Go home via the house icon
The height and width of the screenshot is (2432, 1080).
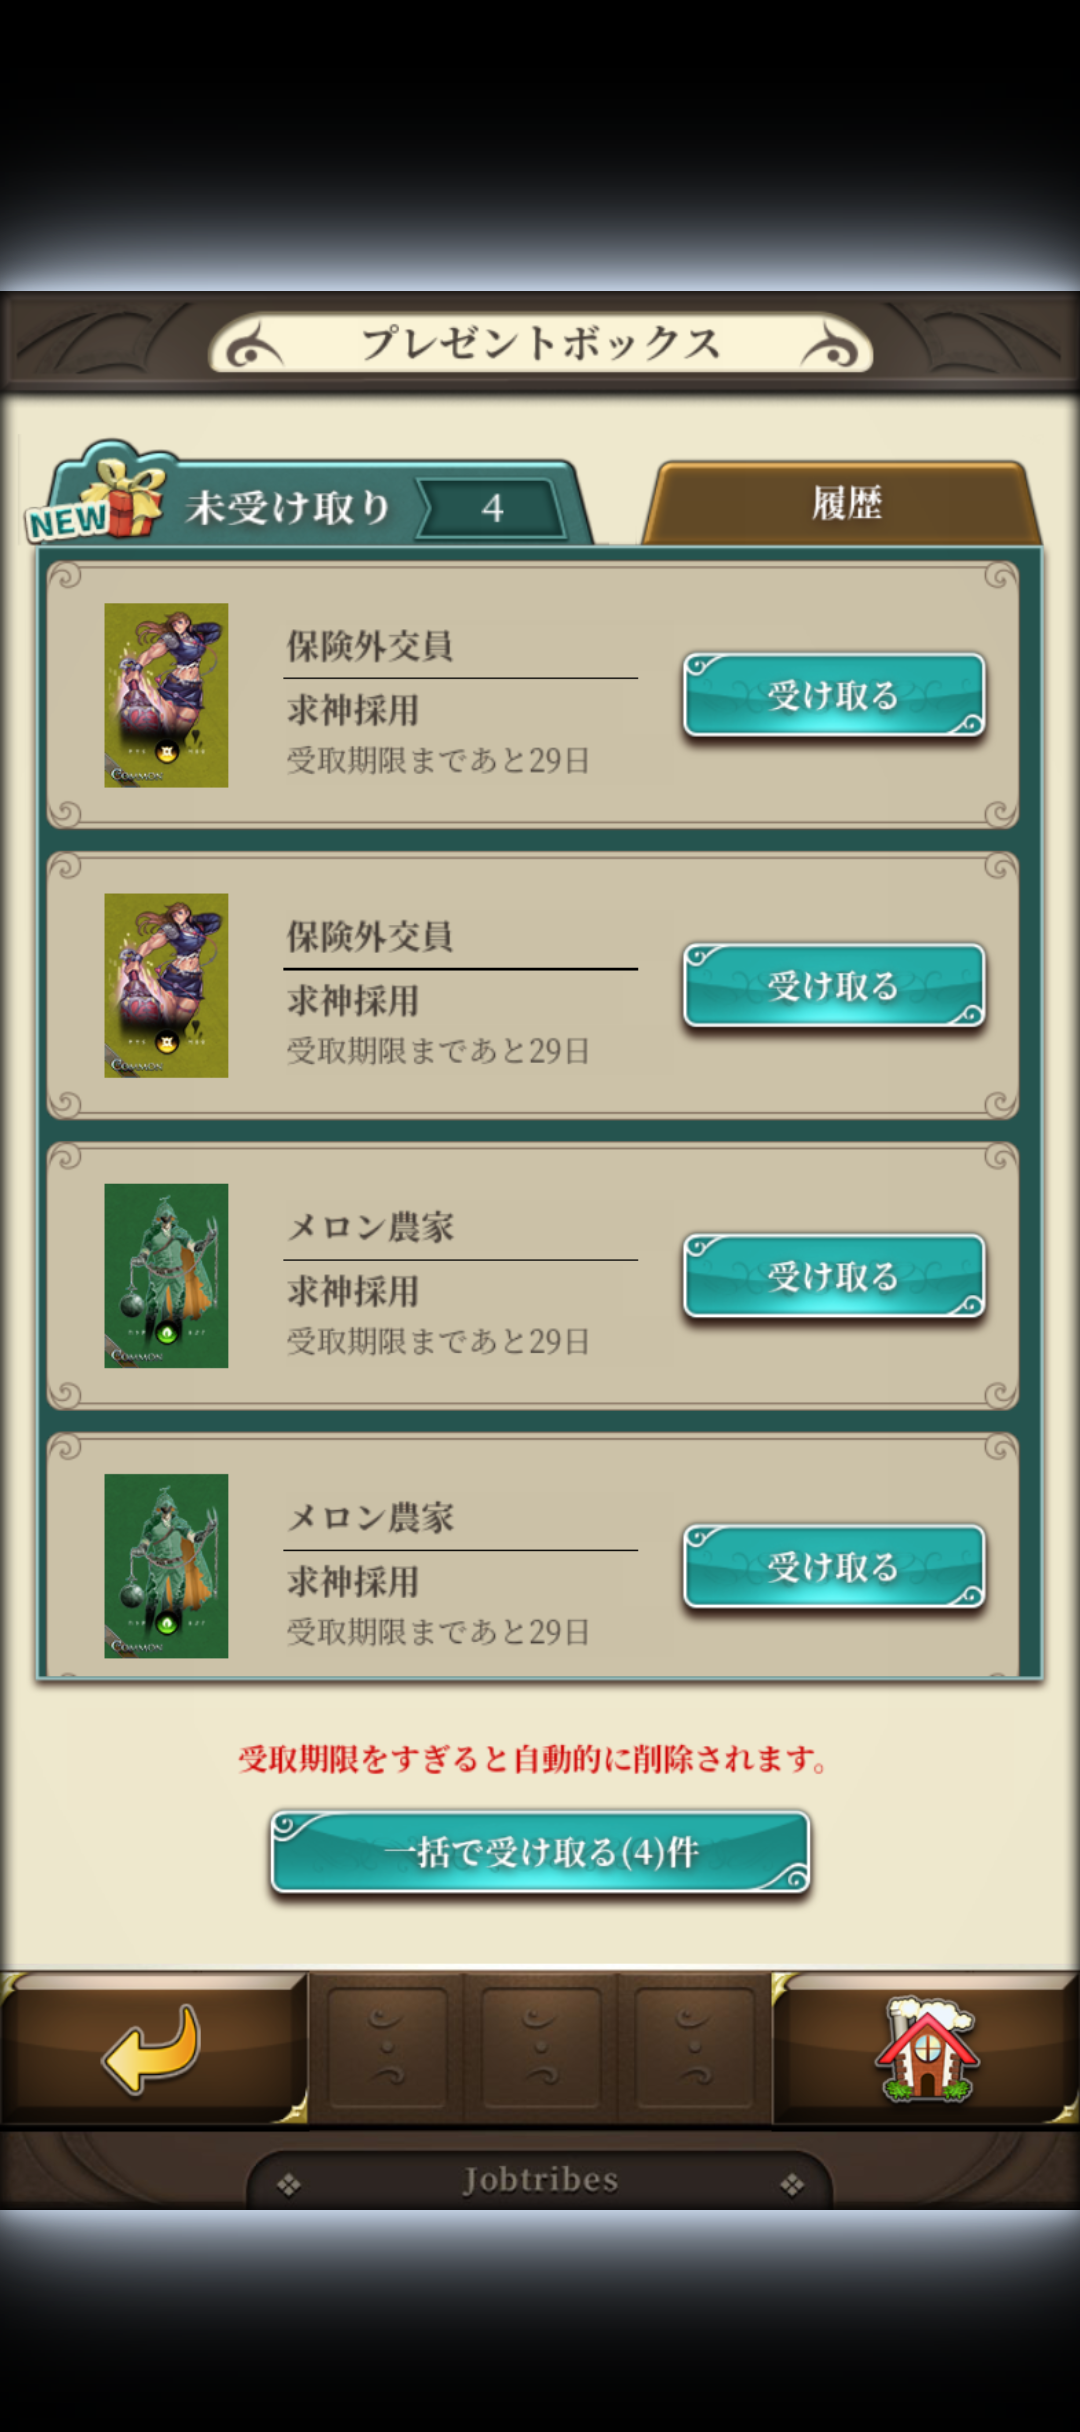click(926, 2048)
